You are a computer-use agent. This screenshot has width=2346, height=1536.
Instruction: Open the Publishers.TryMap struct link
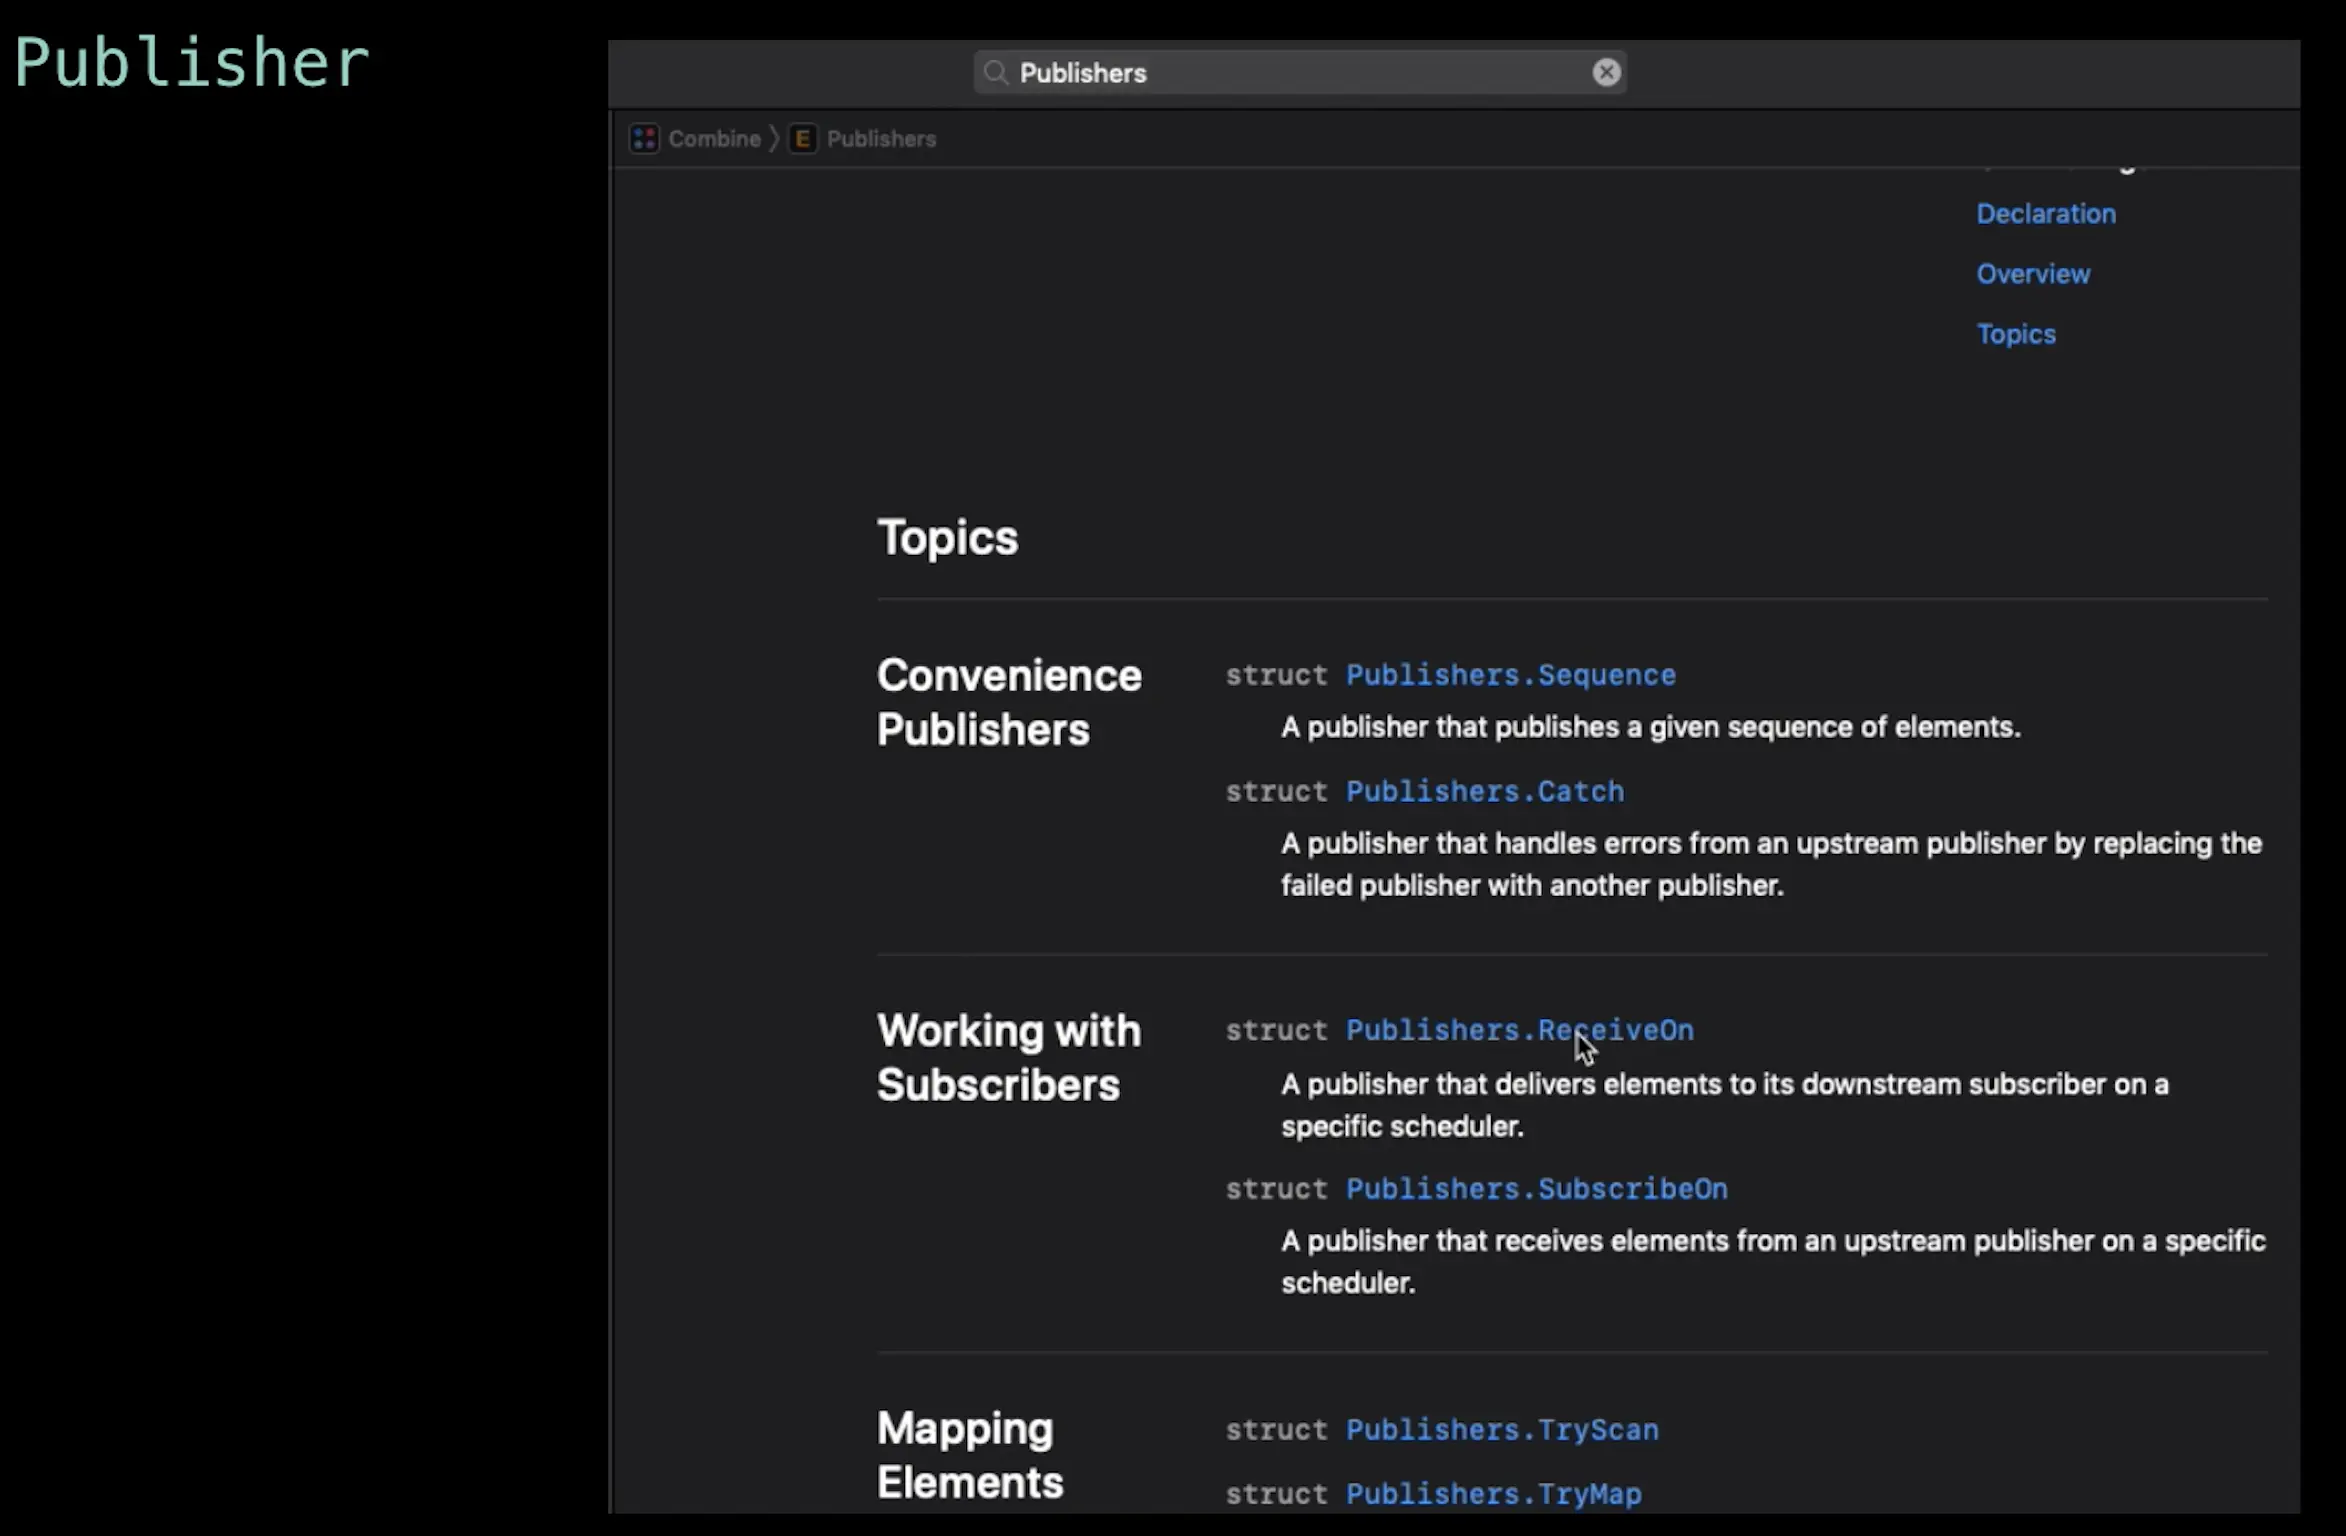pos(1493,1494)
